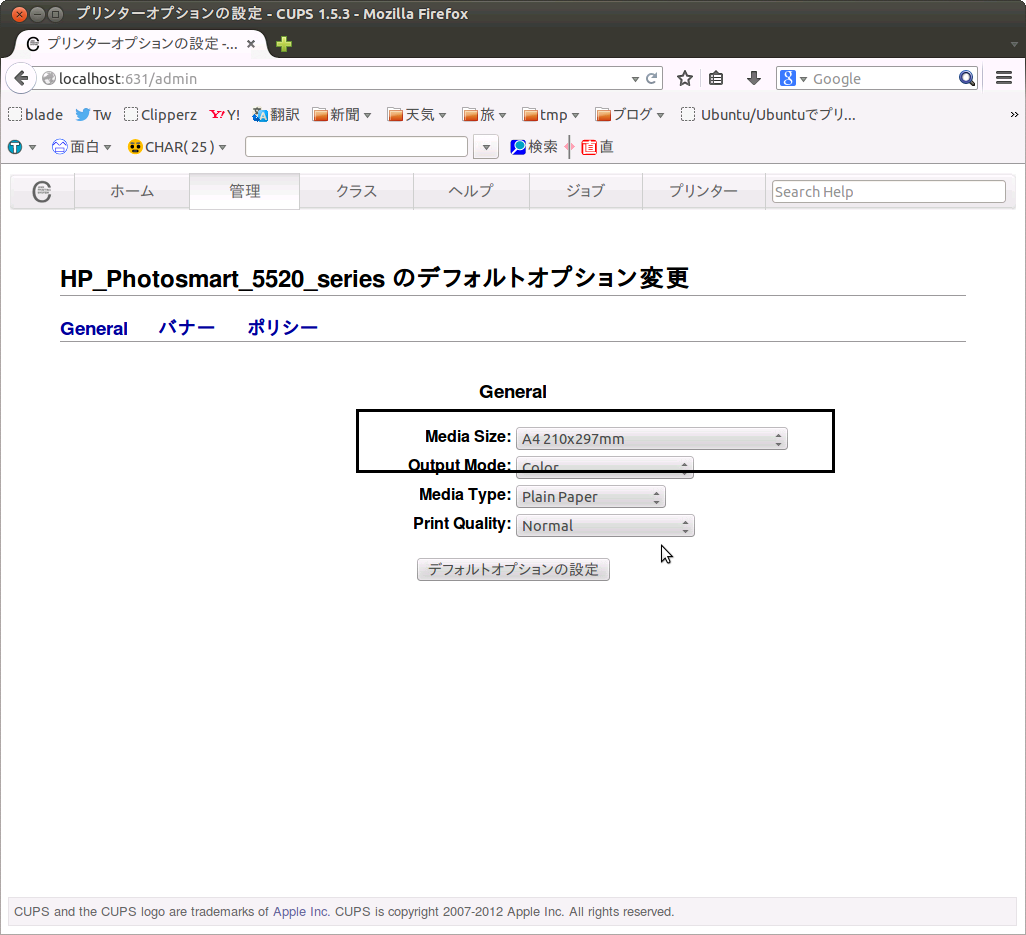Open the URL history dropdown arrow

[635, 79]
